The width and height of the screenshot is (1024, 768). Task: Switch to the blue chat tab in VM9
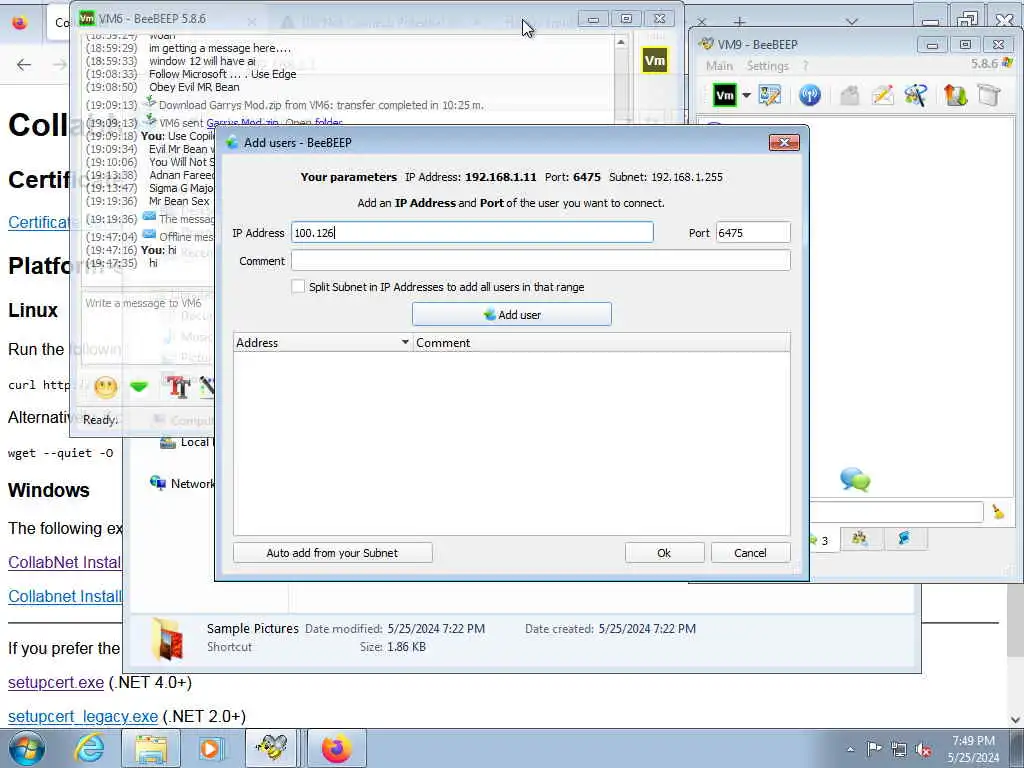point(904,538)
